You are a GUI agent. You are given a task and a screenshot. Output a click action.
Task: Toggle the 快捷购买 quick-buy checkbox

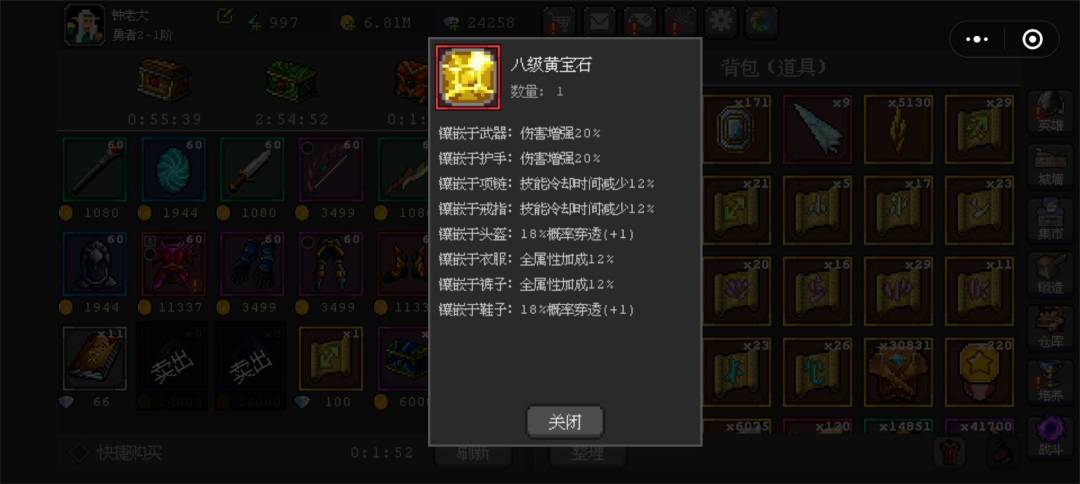point(80,452)
